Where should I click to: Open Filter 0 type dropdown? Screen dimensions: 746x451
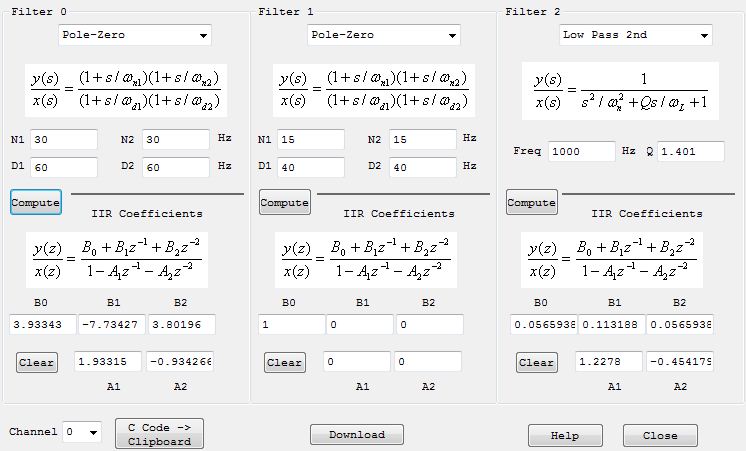(135, 36)
